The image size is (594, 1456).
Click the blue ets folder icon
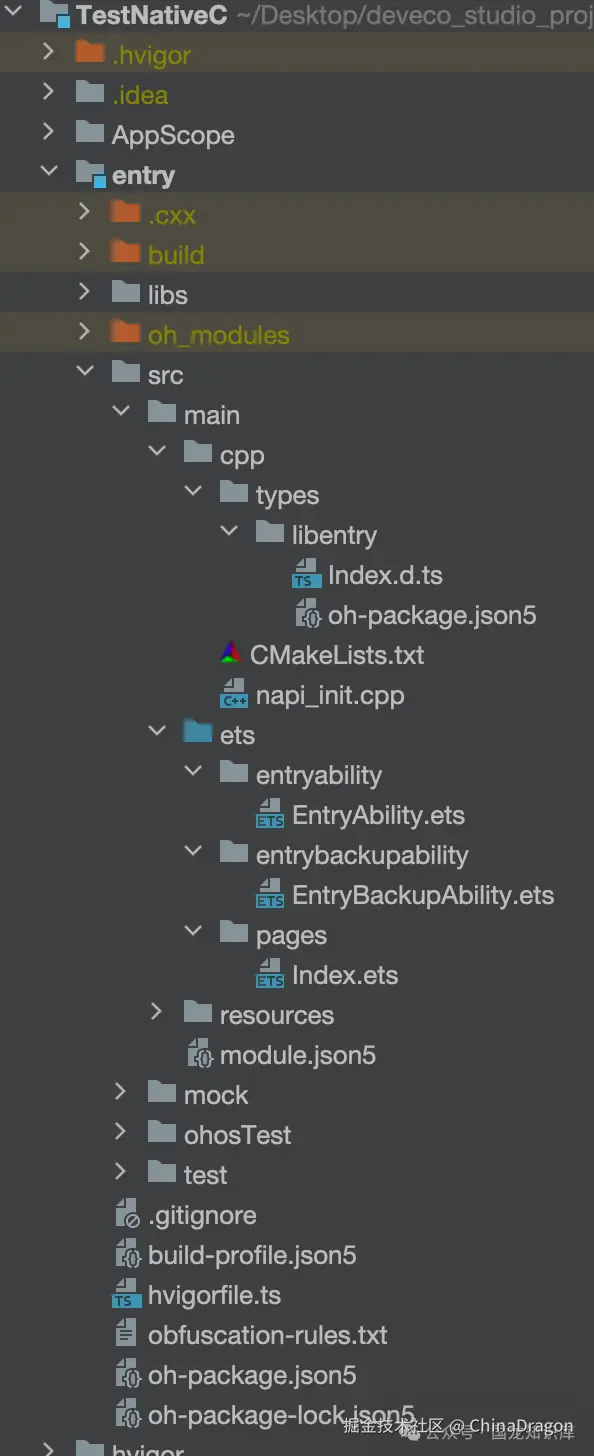(198, 733)
